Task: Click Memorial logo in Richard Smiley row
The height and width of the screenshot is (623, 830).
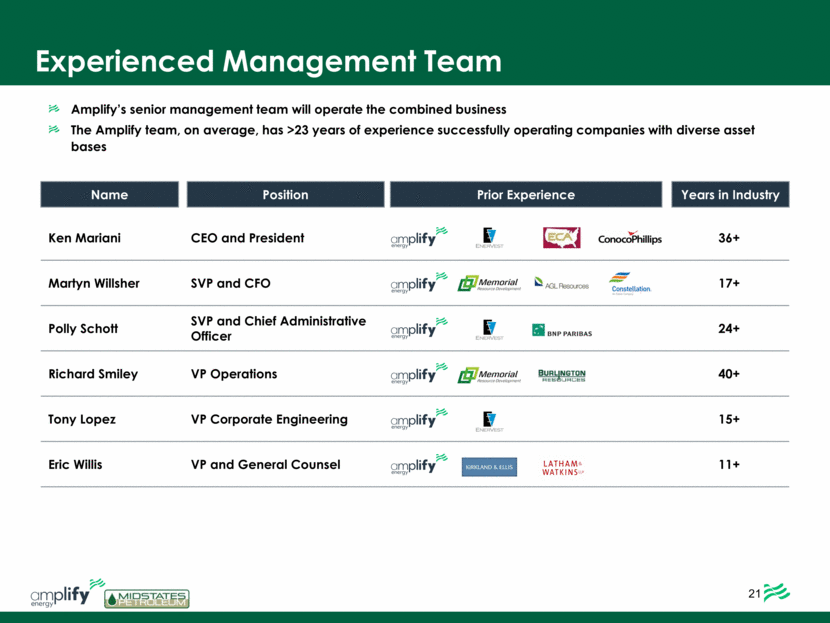Action: click(489, 375)
